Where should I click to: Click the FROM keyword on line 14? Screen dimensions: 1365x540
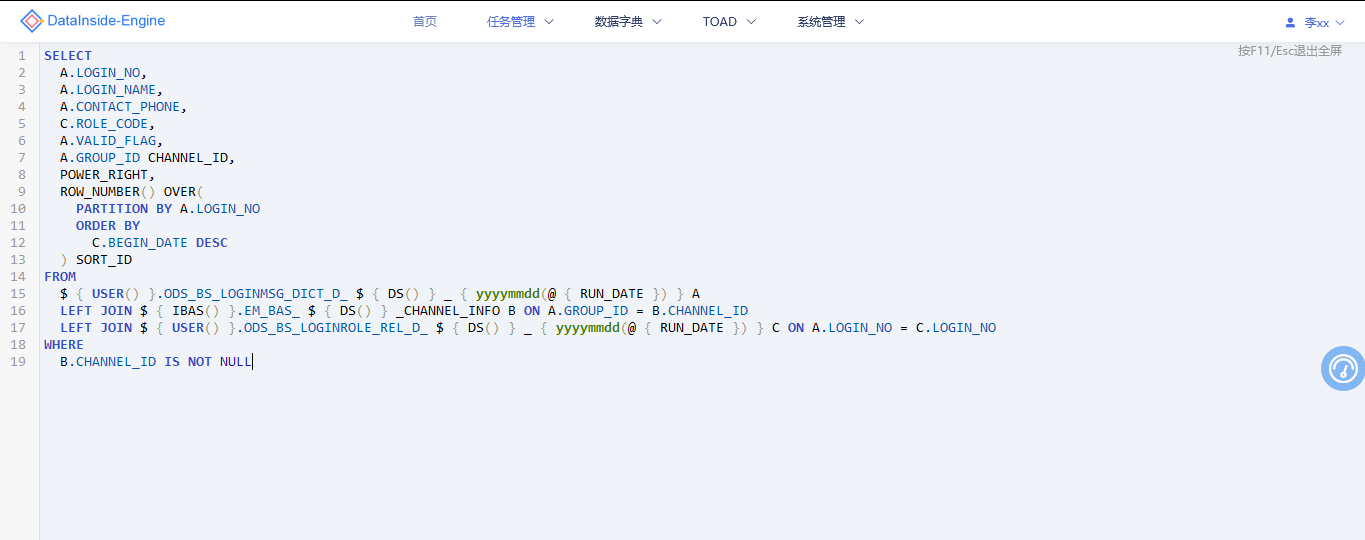pyautogui.click(x=60, y=277)
